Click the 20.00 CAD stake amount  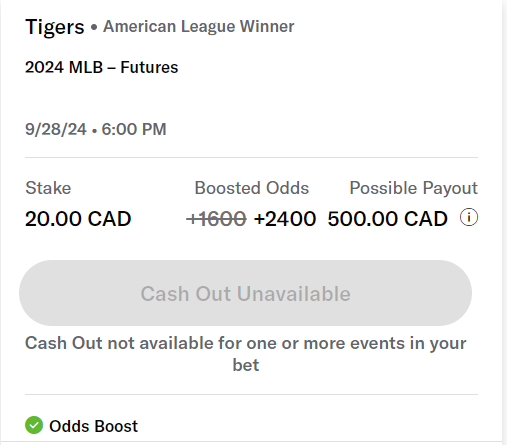pos(78,219)
